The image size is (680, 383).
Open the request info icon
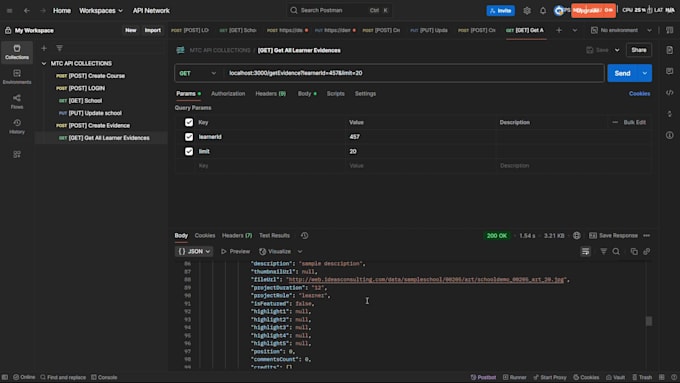670,135
